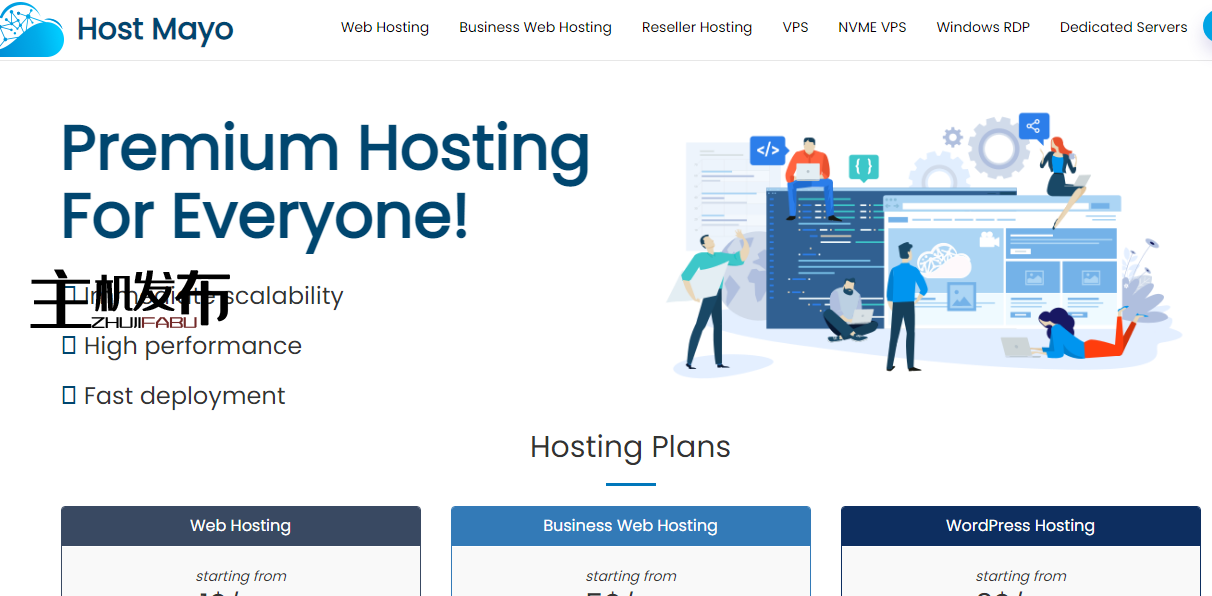Viewport: 1212px width, 596px height.
Task: Click the large gray gear icon in illustration
Action: click(997, 148)
